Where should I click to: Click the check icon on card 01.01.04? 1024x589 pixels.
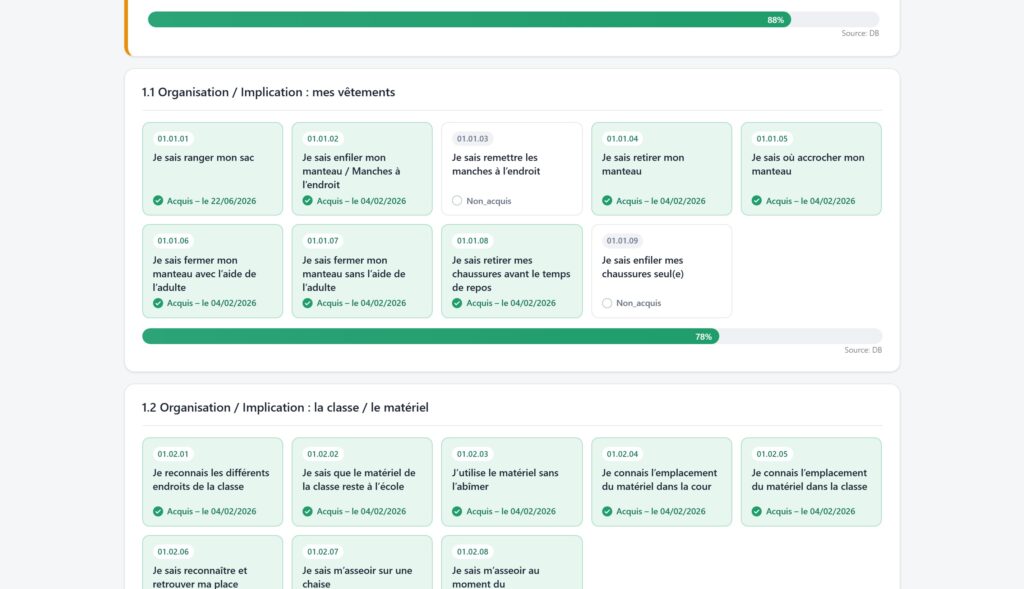[607, 200]
